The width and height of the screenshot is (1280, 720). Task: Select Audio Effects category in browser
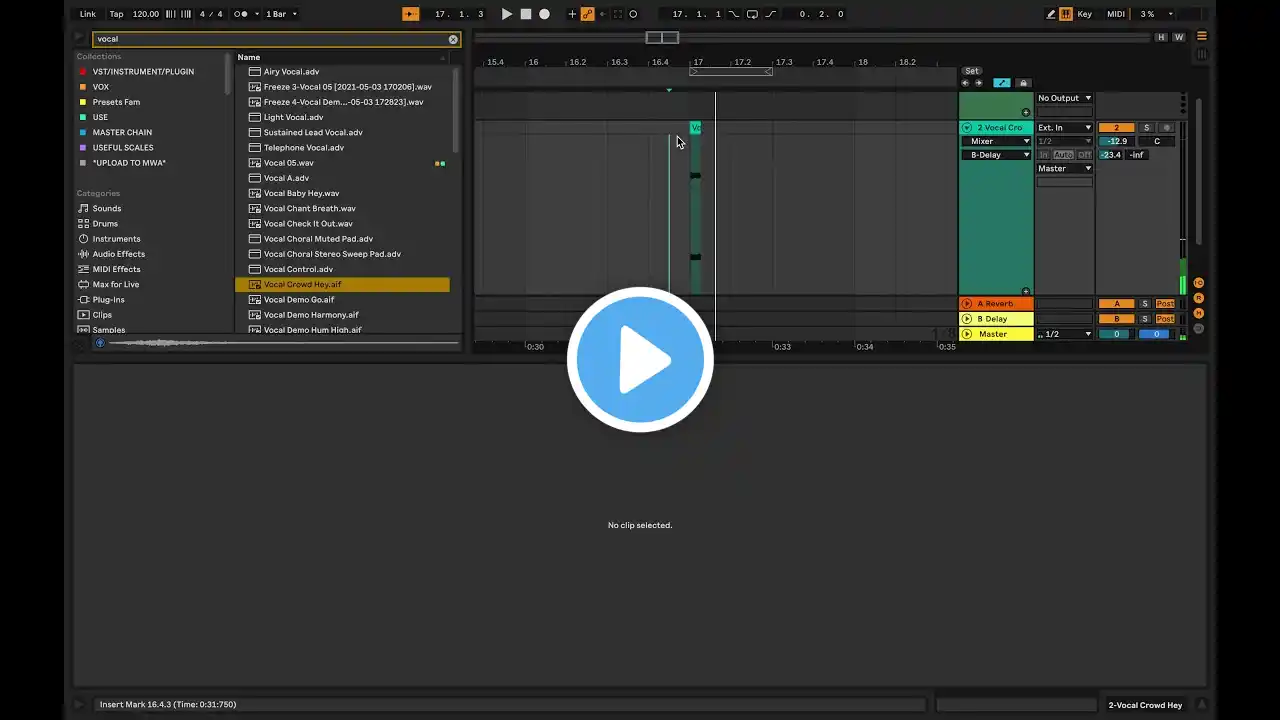[x=118, y=254]
